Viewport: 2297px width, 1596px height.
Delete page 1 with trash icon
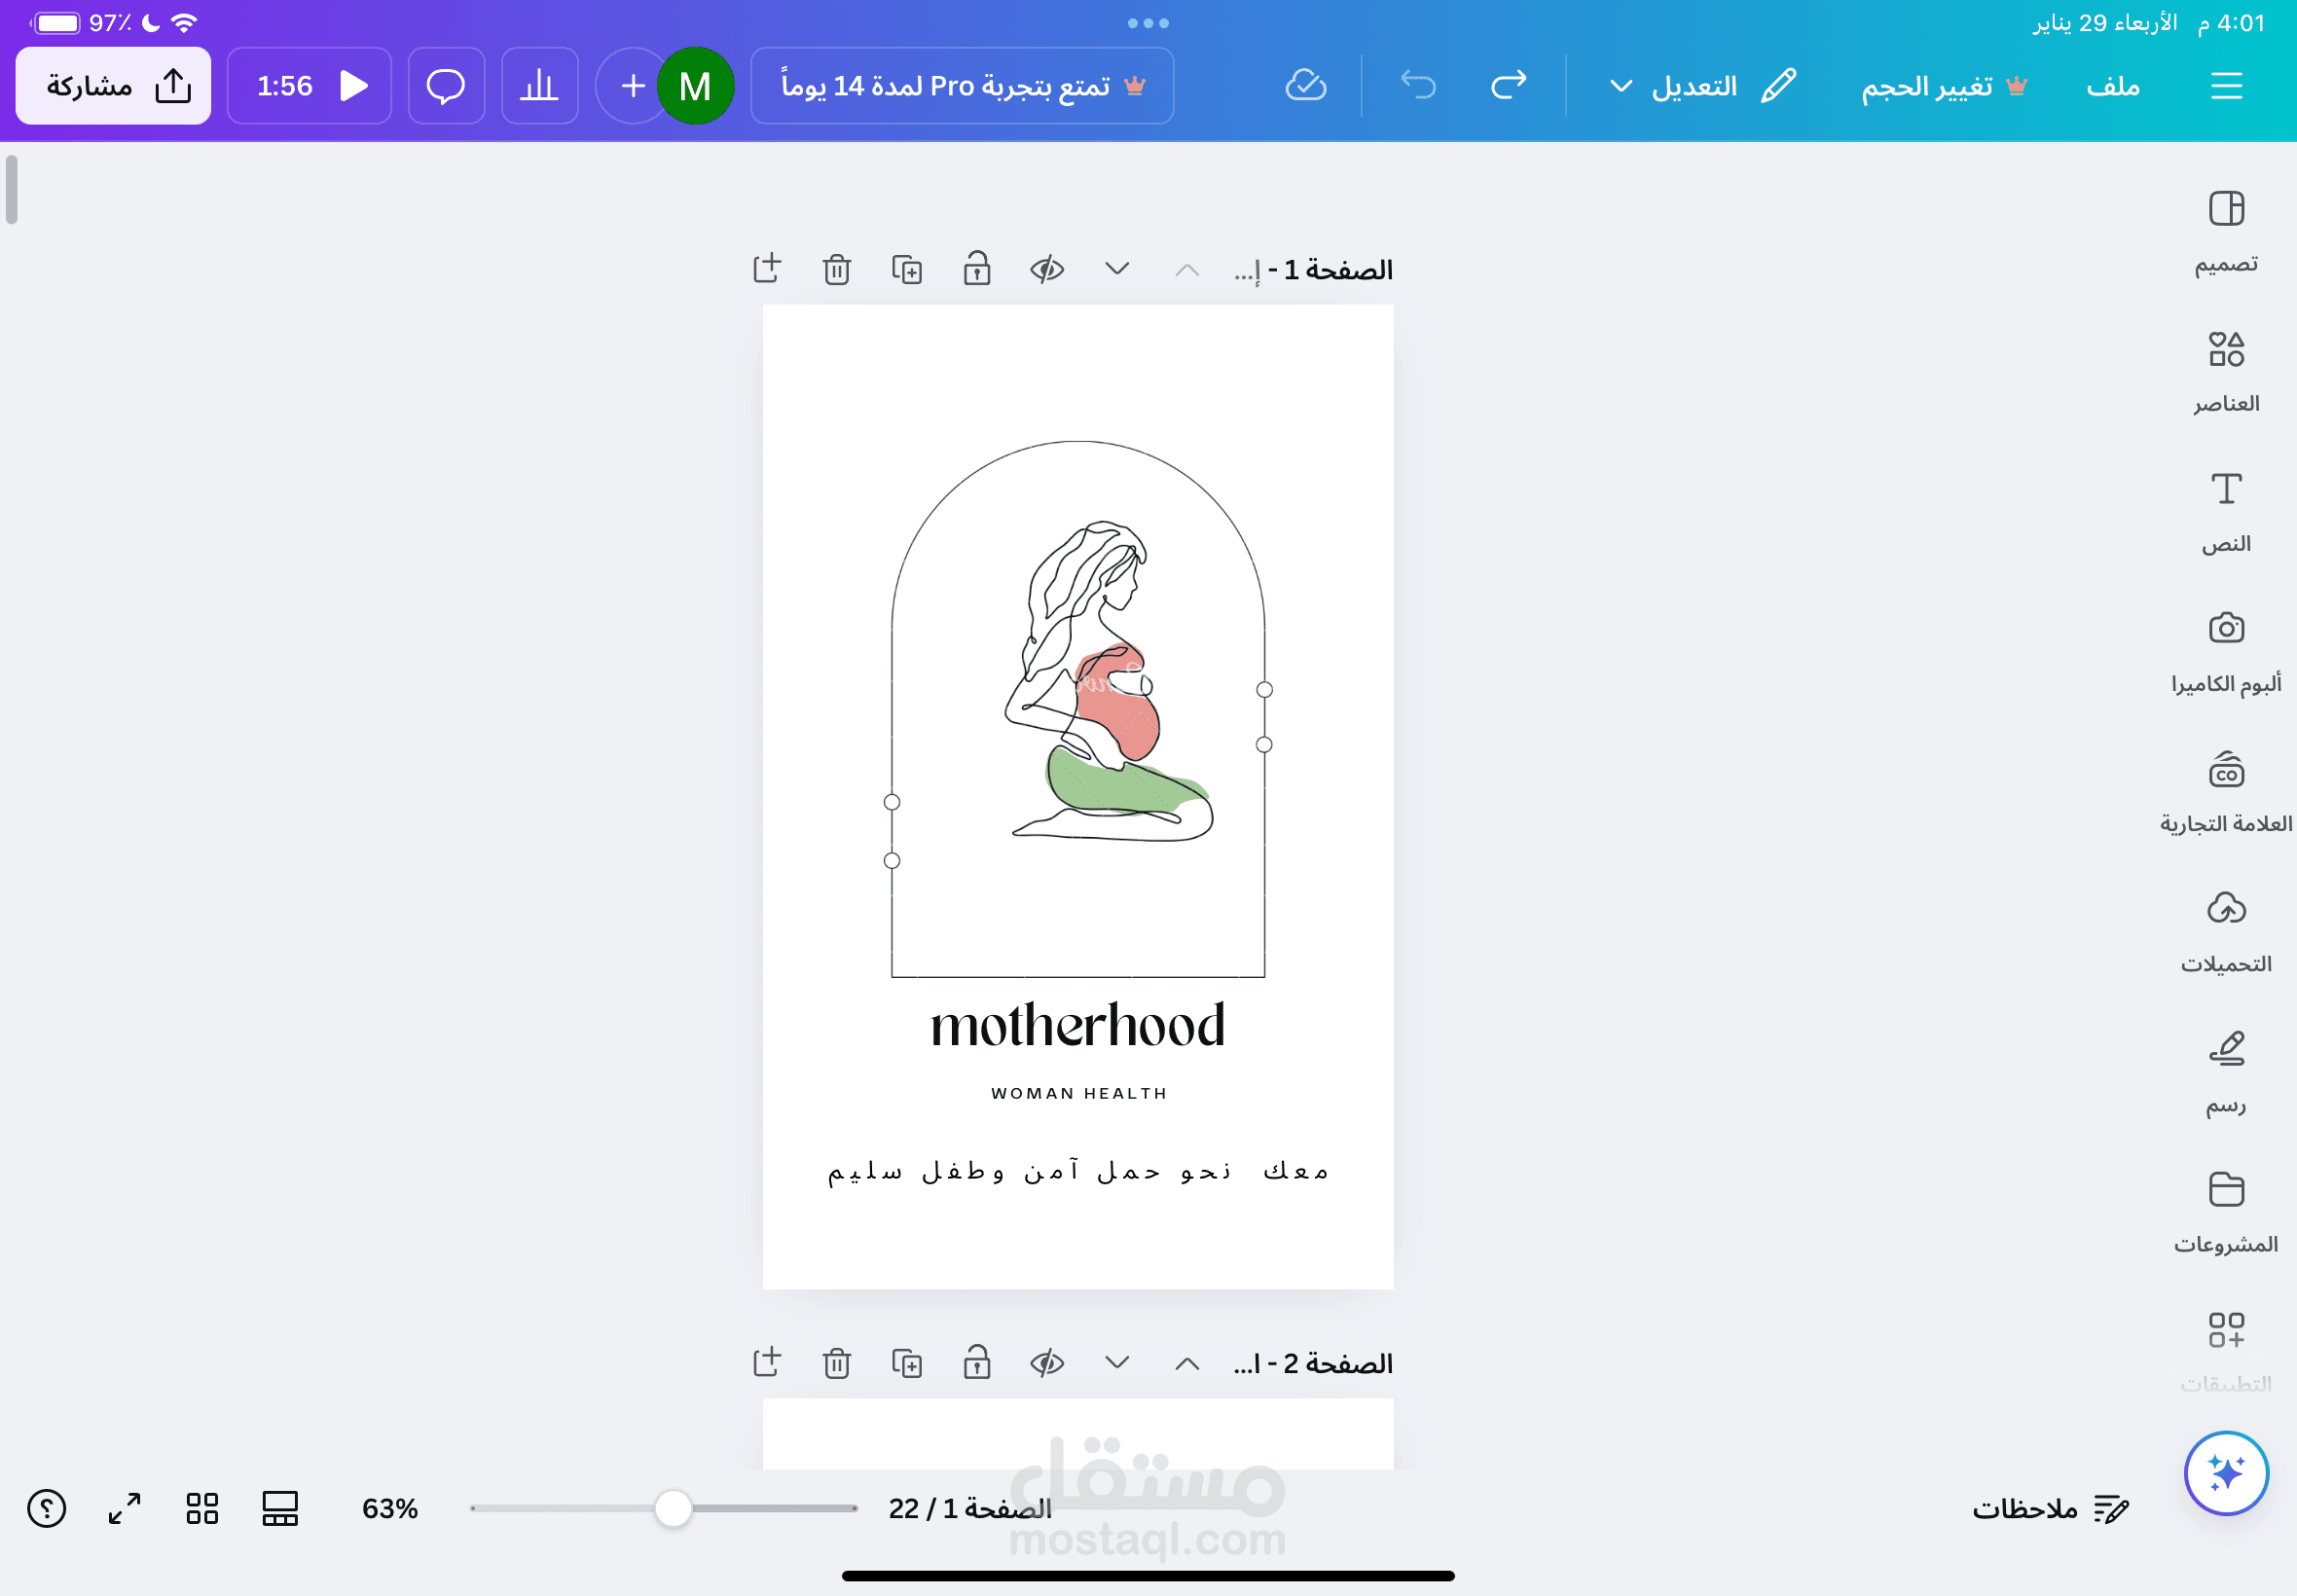pos(837,269)
